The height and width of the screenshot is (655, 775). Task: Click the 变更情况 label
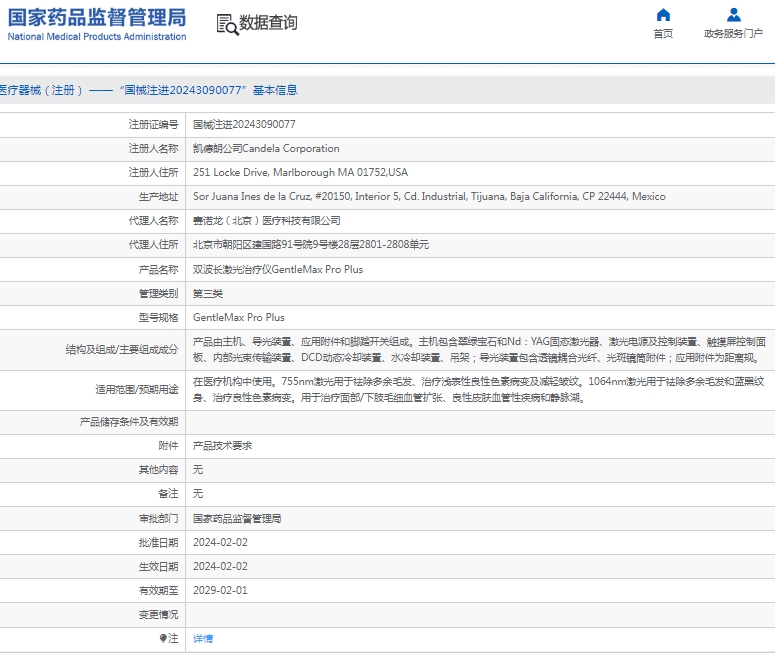158,614
